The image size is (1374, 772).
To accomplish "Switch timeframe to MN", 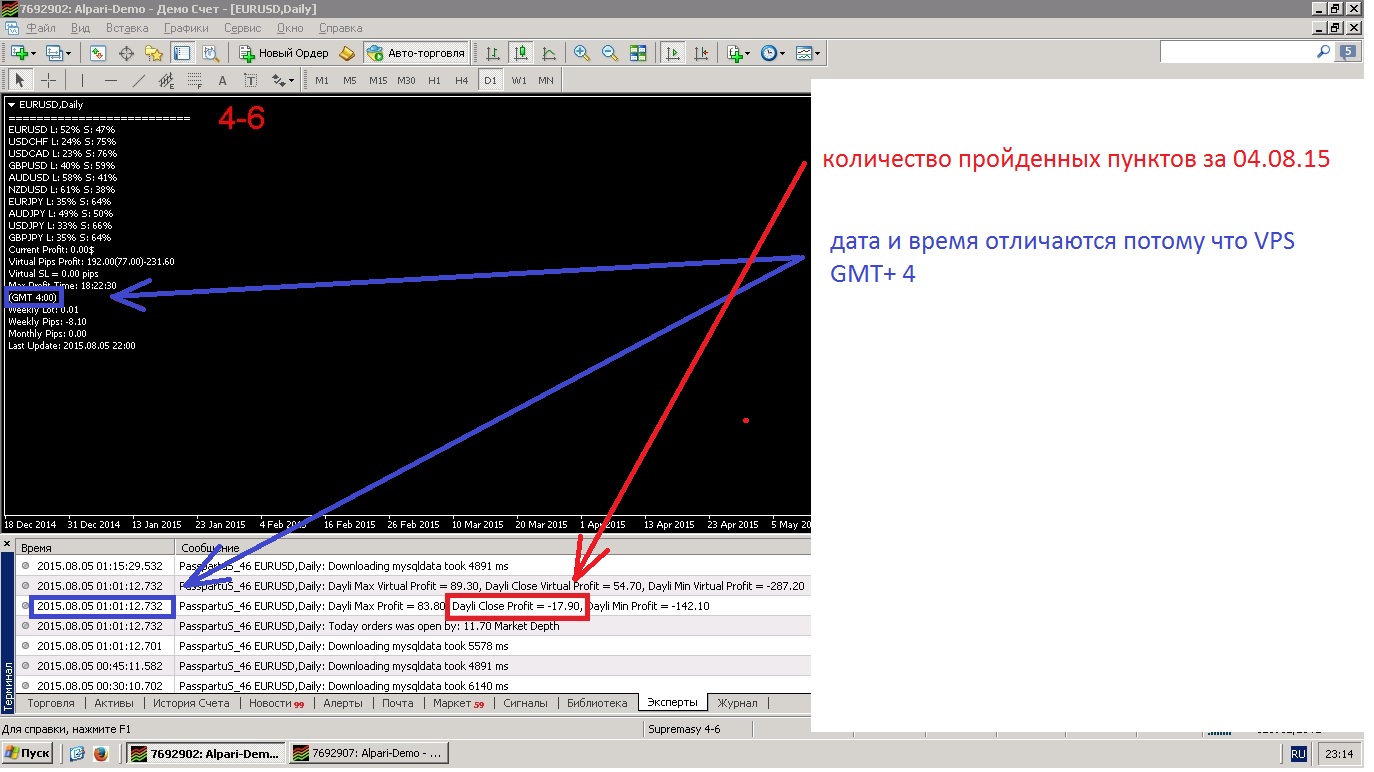I will pyautogui.click(x=546, y=80).
